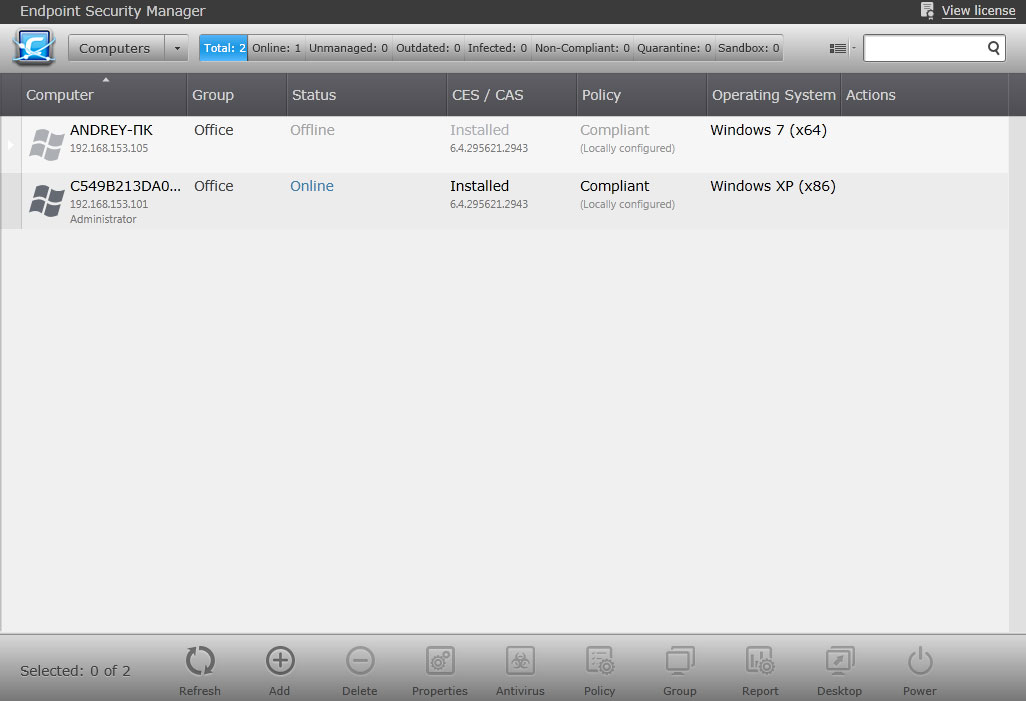1026x701 pixels.
Task: Click IP address 192.168.153.105
Action: [x=109, y=148]
